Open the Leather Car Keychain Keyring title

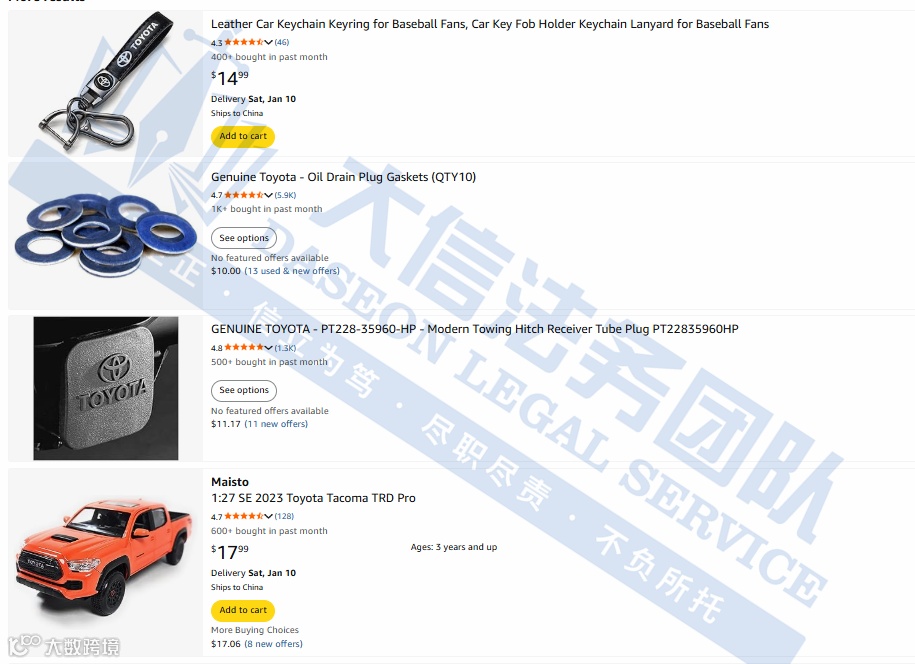point(490,24)
